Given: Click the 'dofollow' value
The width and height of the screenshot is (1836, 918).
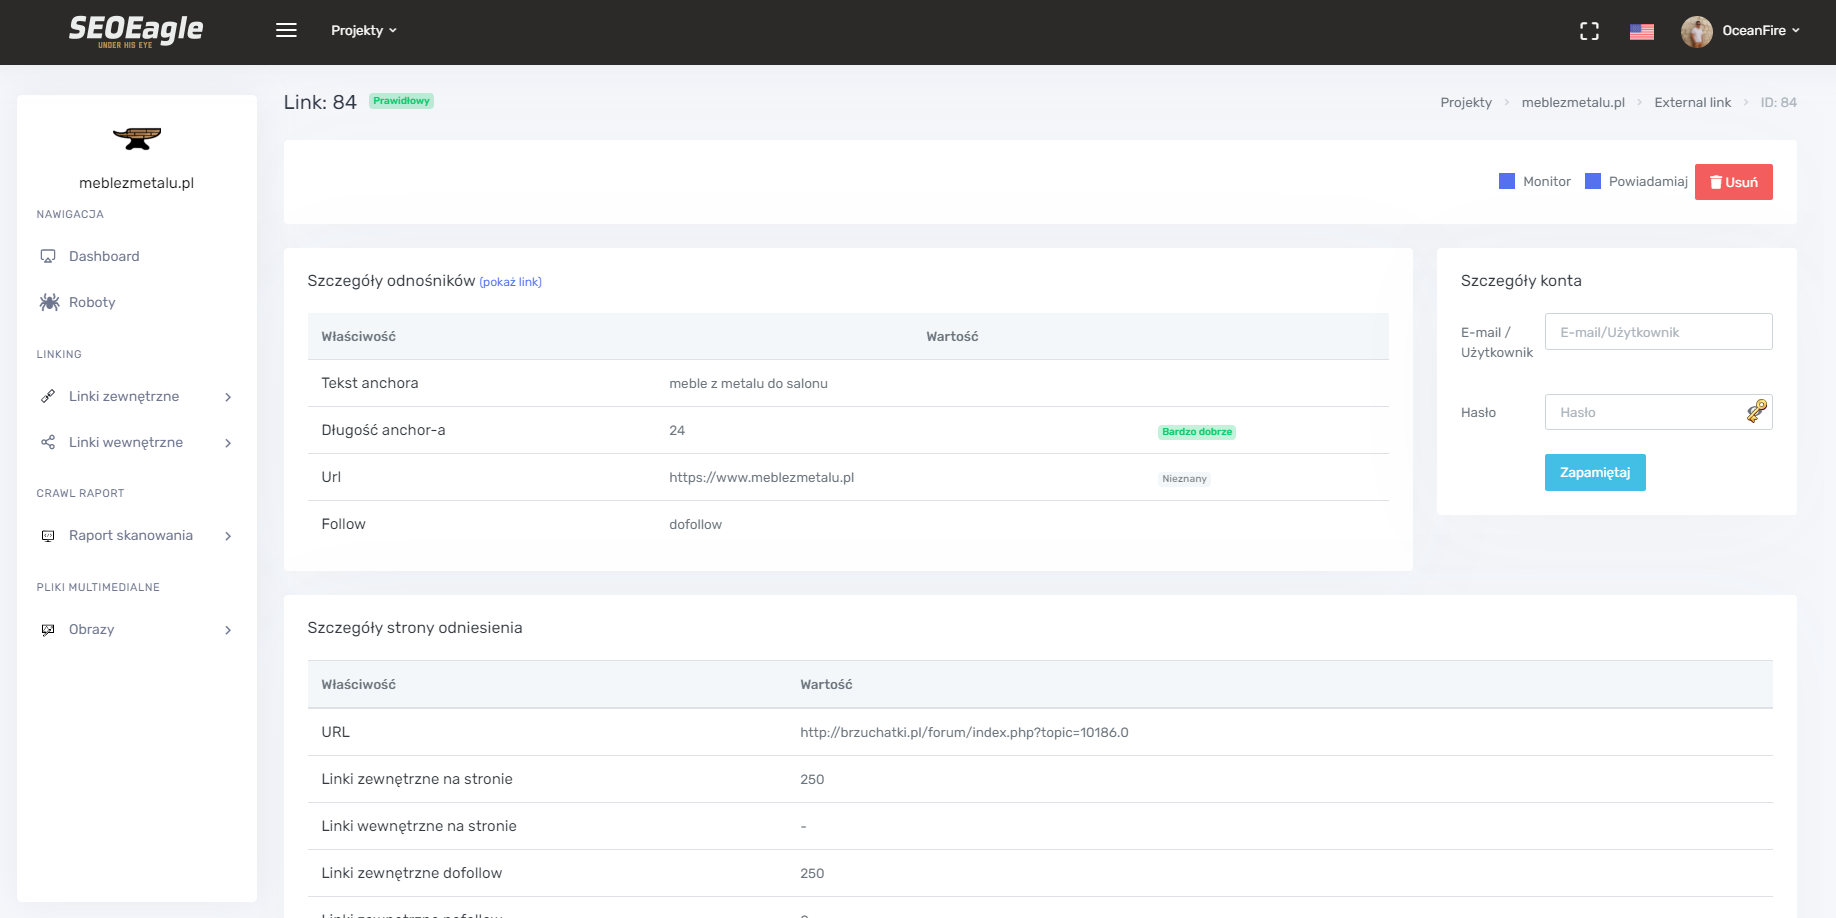Looking at the screenshot, I should (695, 524).
